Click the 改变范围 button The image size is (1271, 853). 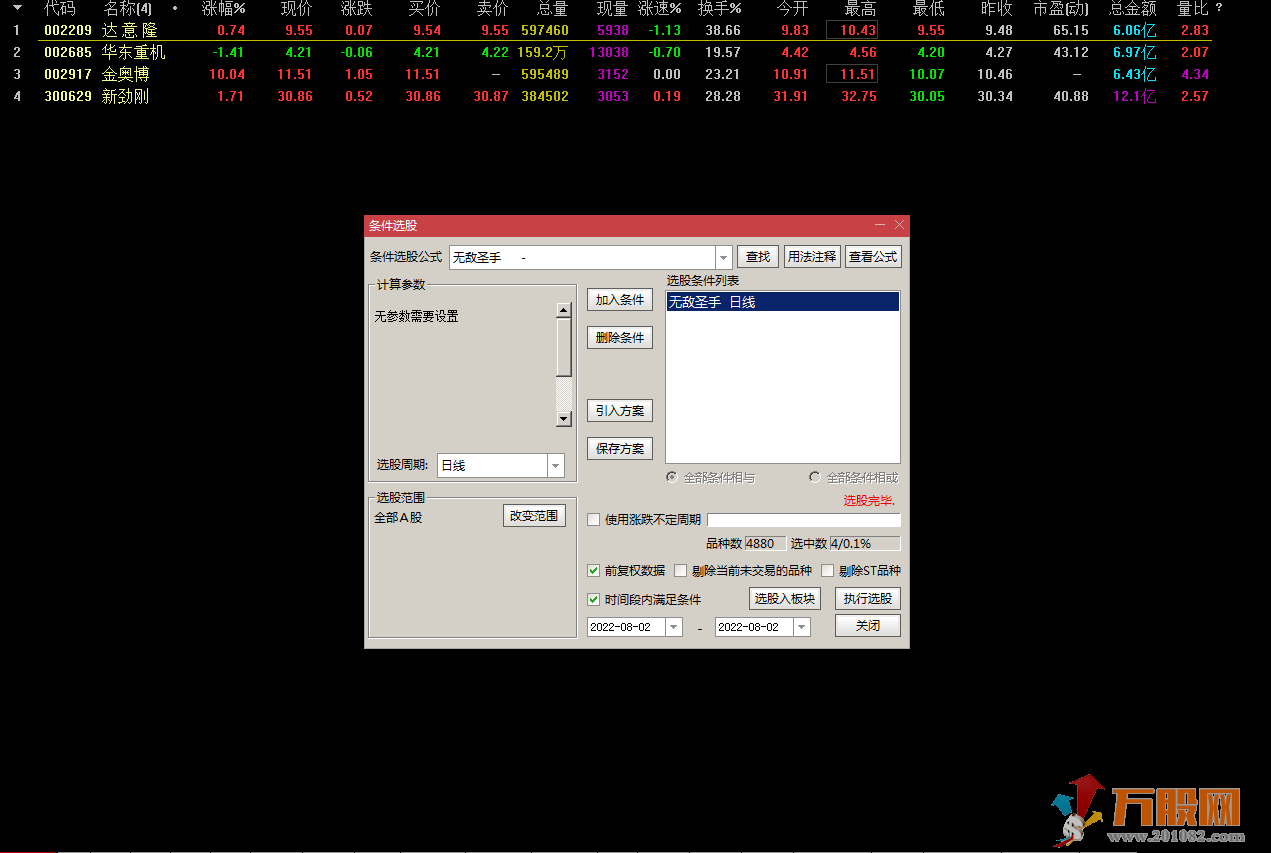click(535, 516)
